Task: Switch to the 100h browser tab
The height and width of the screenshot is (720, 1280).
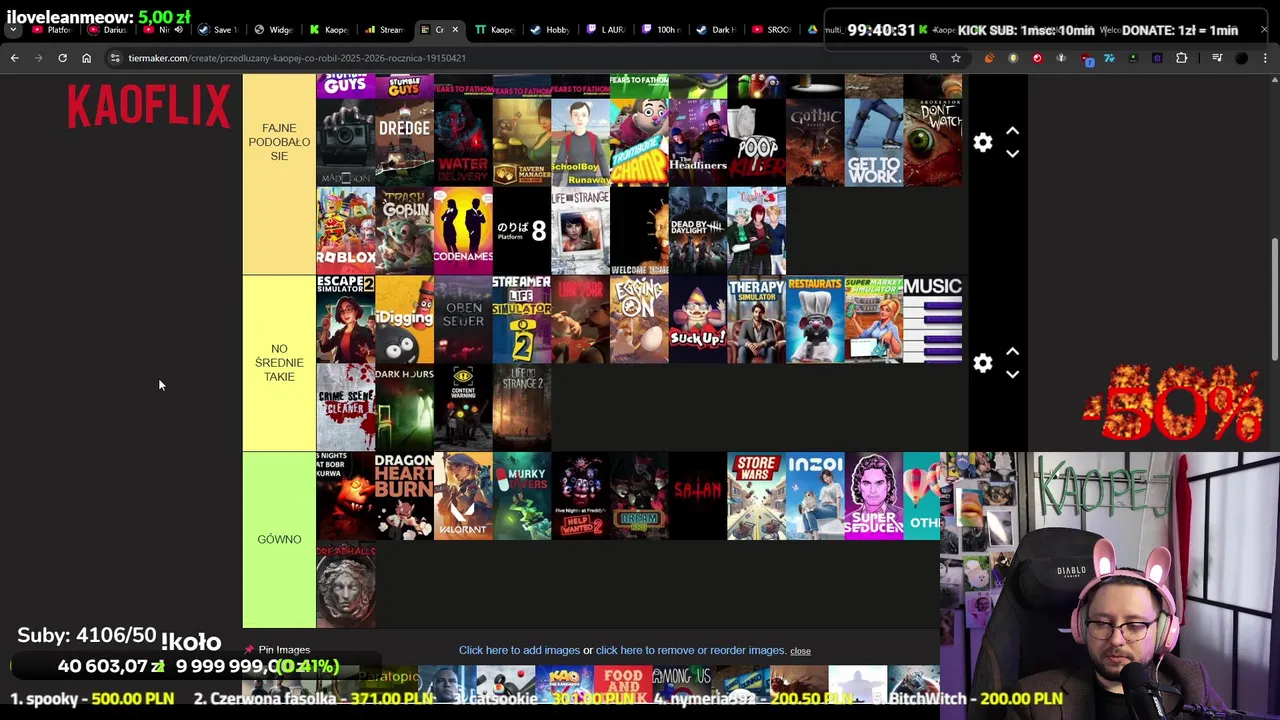Action: tap(661, 30)
